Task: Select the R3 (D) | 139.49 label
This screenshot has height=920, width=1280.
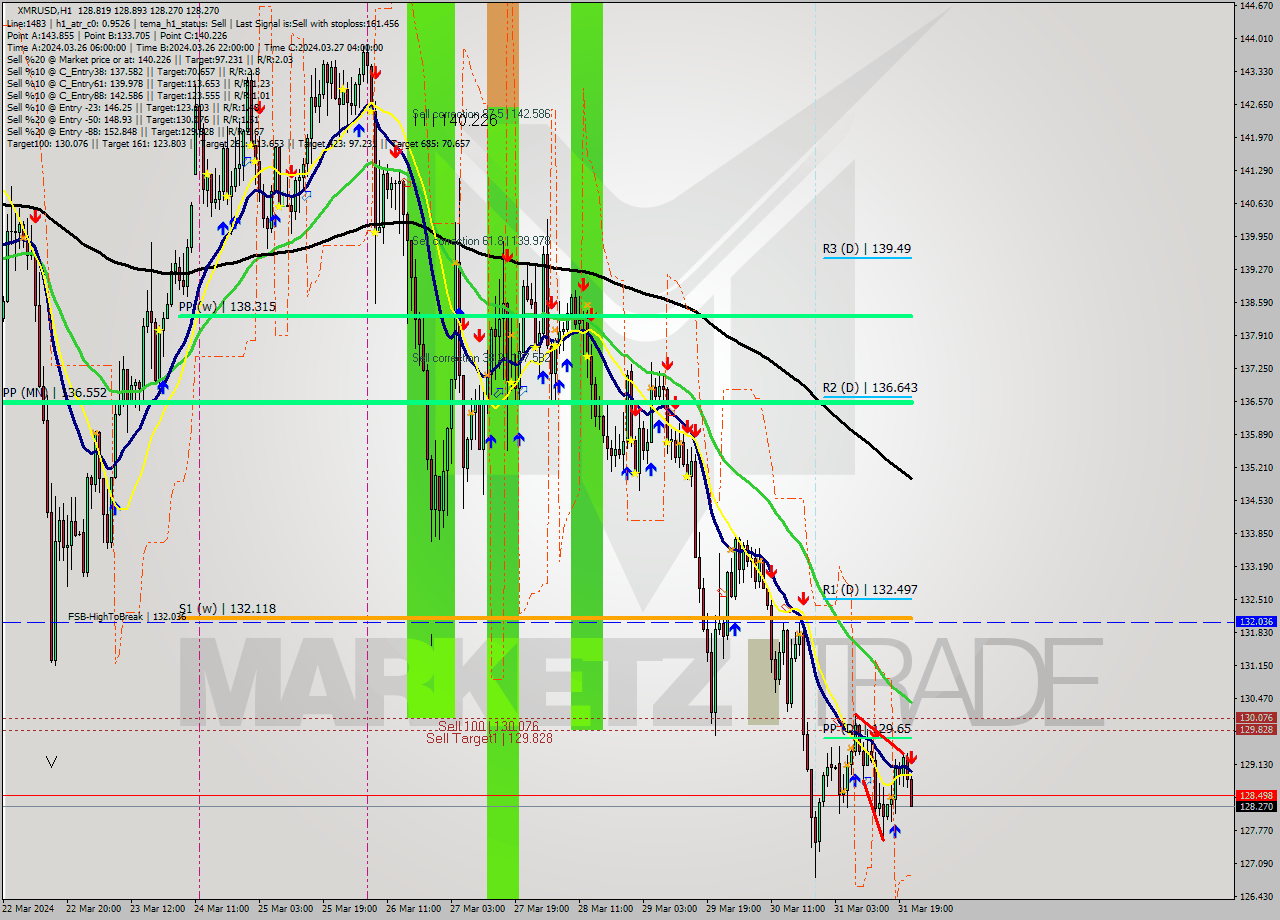Action: point(867,249)
